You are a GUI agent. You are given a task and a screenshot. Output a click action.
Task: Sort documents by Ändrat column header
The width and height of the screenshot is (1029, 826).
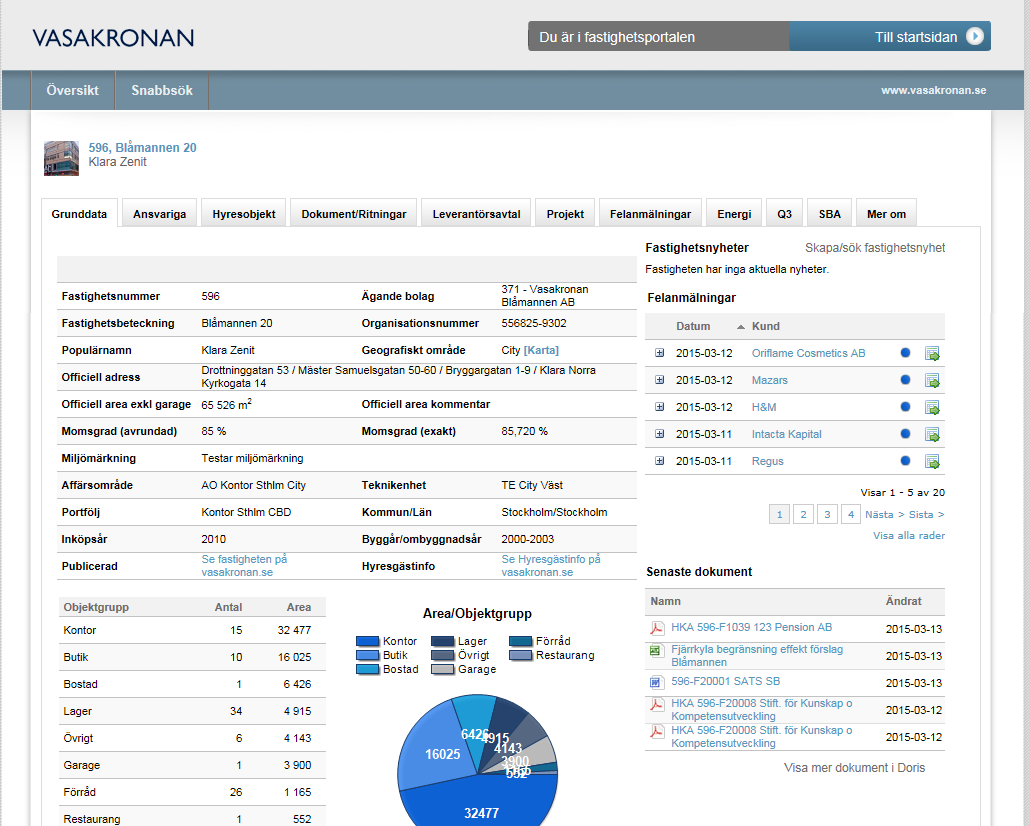tap(903, 601)
